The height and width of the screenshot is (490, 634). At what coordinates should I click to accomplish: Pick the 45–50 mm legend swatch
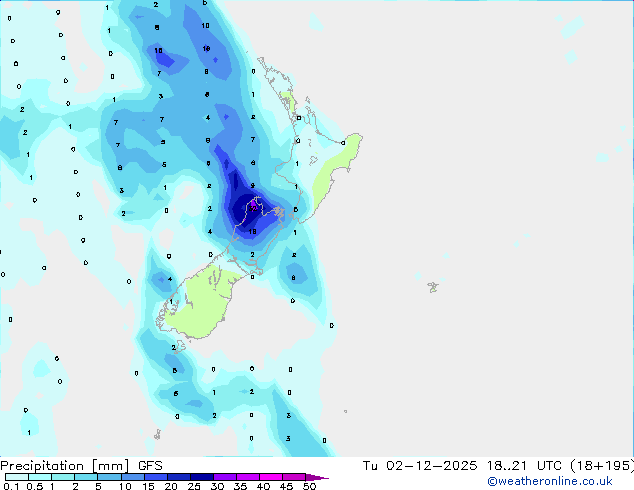[294, 477]
